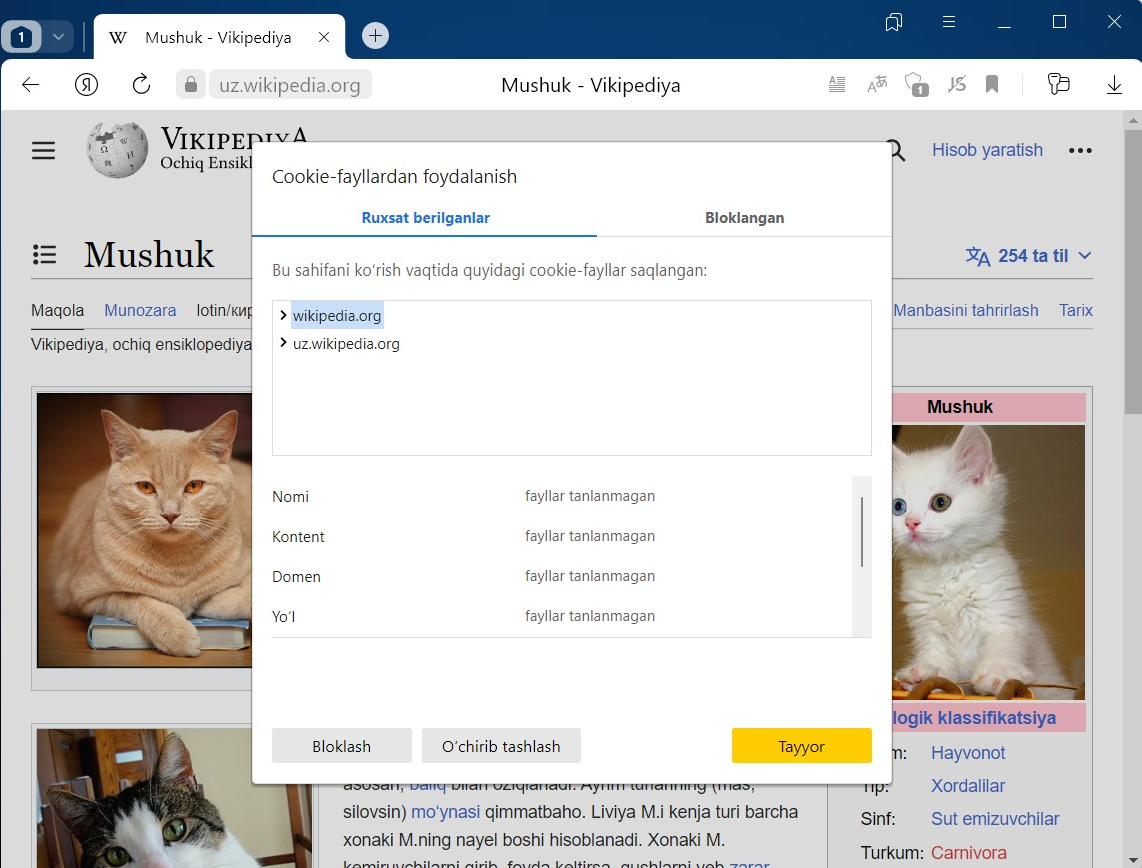This screenshot has height=868, width=1142.
Task: Click the cookie details scrollbar thumb
Action: (861, 531)
